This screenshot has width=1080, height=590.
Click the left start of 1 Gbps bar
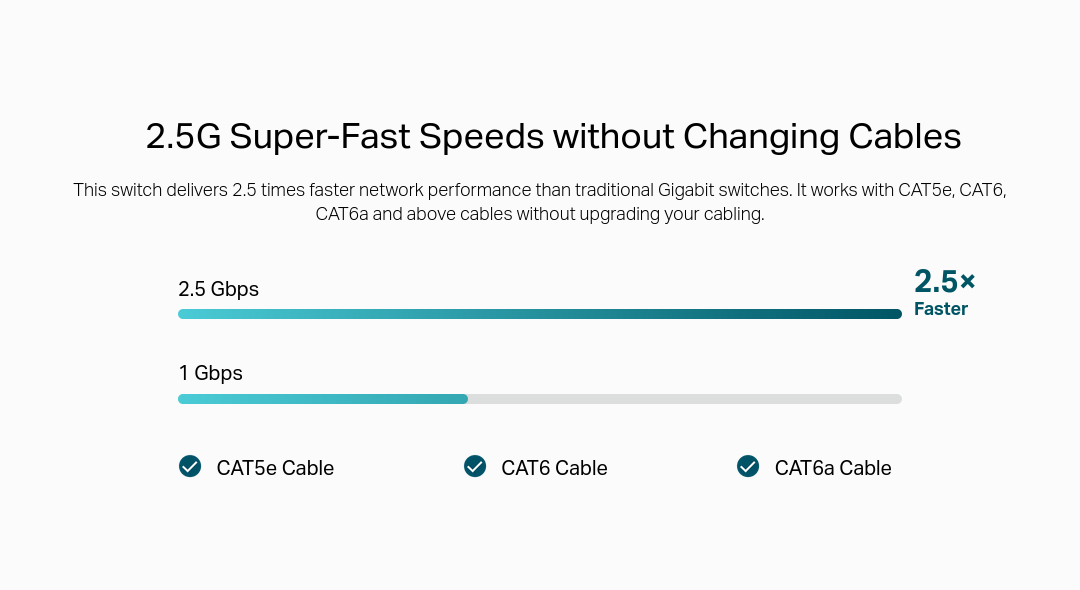pyautogui.click(x=187, y=399)
